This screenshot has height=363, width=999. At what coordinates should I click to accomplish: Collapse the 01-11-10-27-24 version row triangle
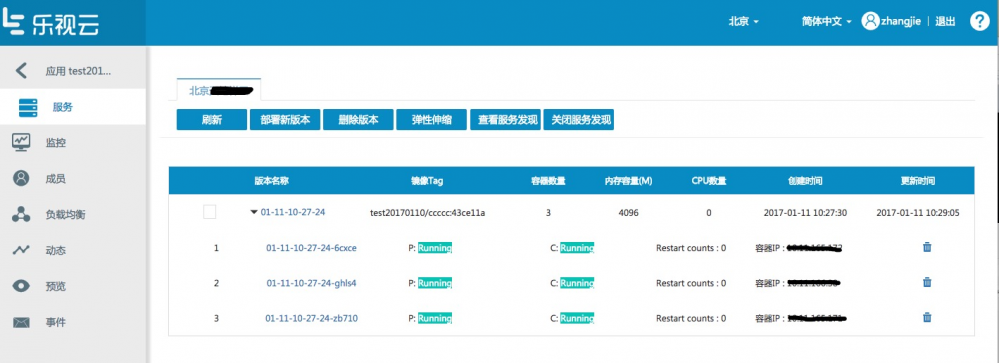(x=254, y=213)
